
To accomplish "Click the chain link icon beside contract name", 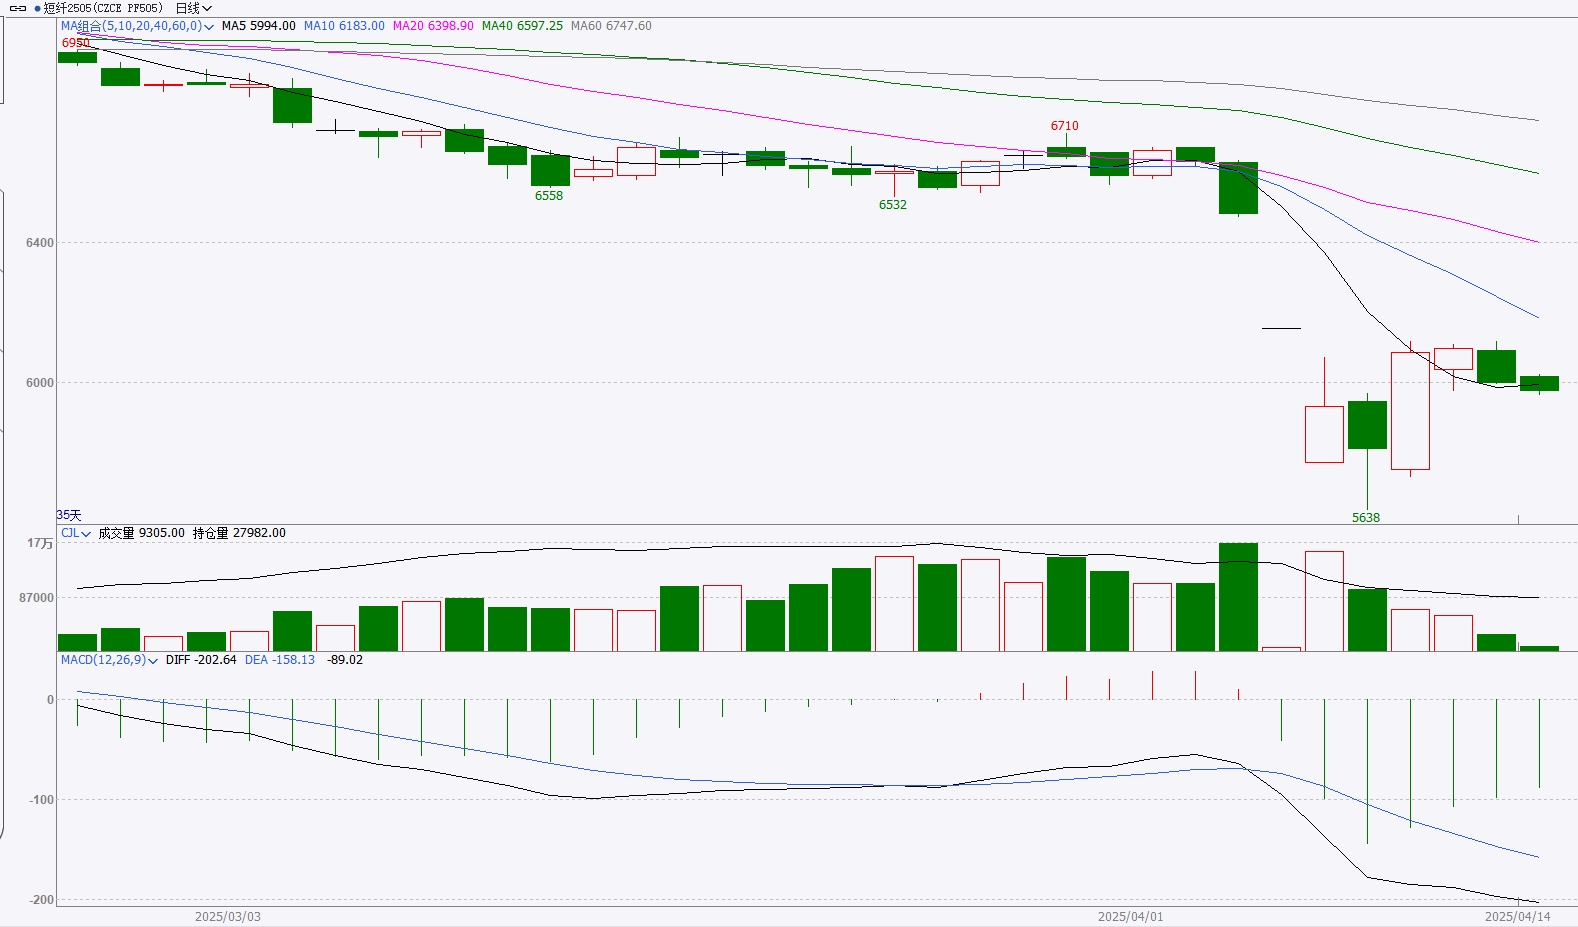I will [x=18, y=8].
